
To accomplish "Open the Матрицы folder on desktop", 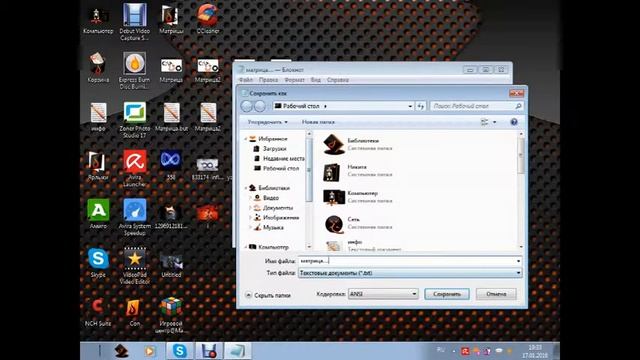I will pyautogui.click(x=171, y=20).
